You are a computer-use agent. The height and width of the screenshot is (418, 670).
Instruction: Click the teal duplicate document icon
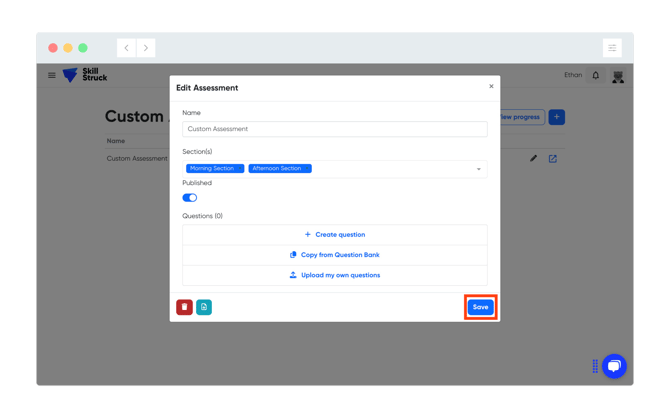click(204, 307)
